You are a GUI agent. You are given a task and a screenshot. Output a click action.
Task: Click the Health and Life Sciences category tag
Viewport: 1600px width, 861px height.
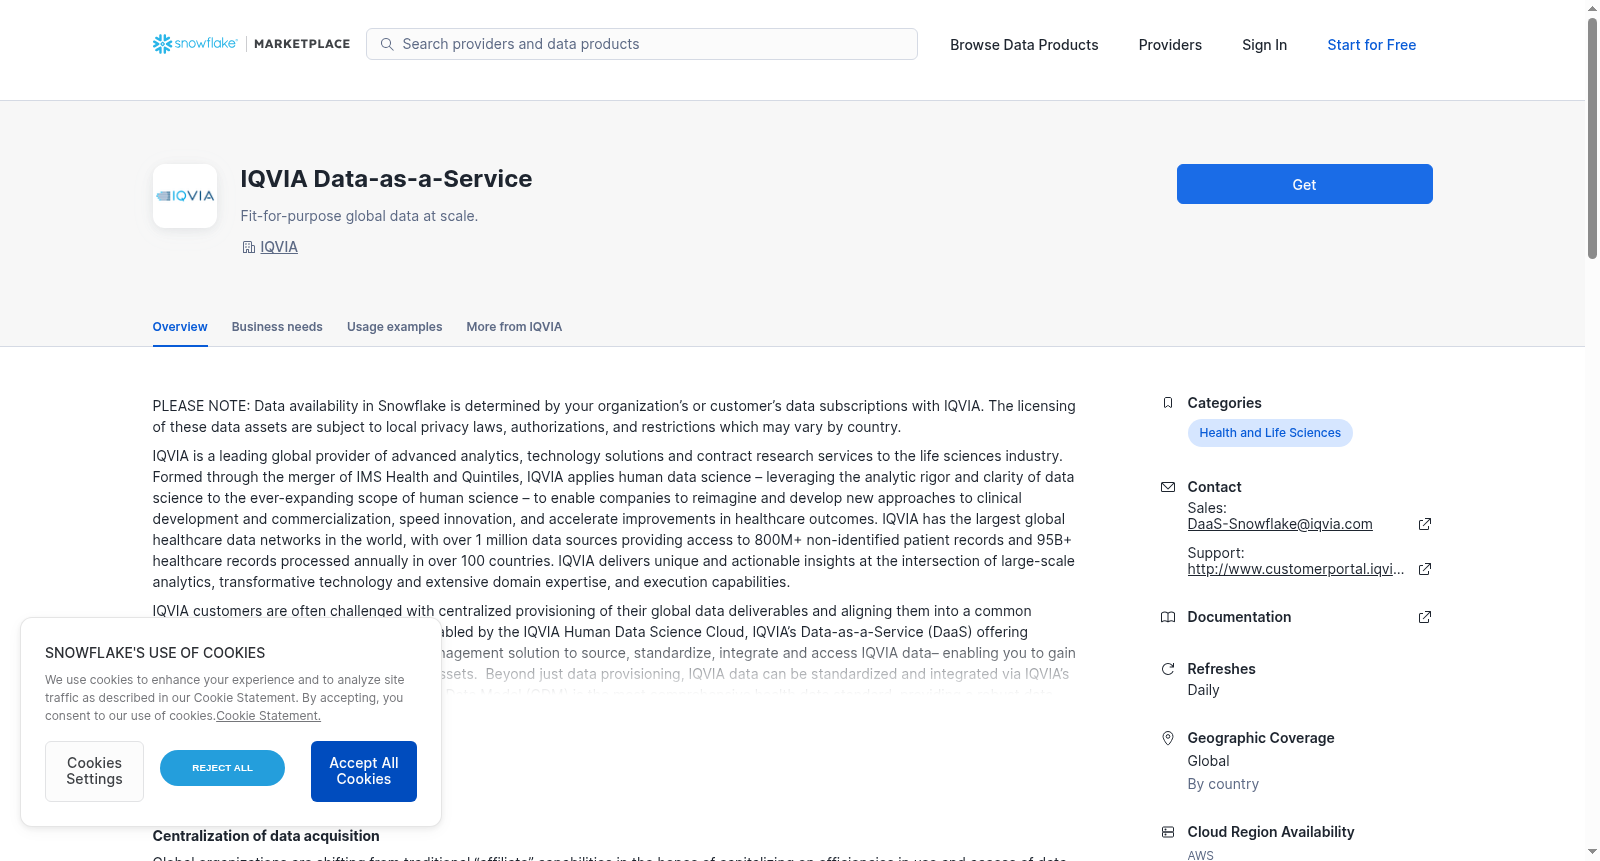click(1270, 433)
